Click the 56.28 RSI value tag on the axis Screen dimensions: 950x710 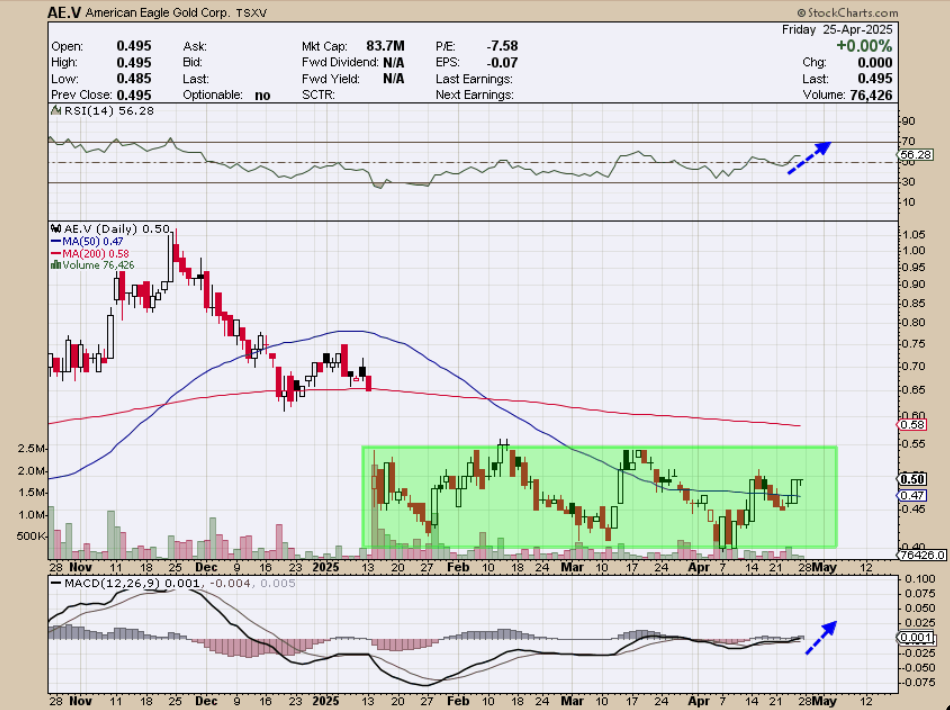click(914, 155)
